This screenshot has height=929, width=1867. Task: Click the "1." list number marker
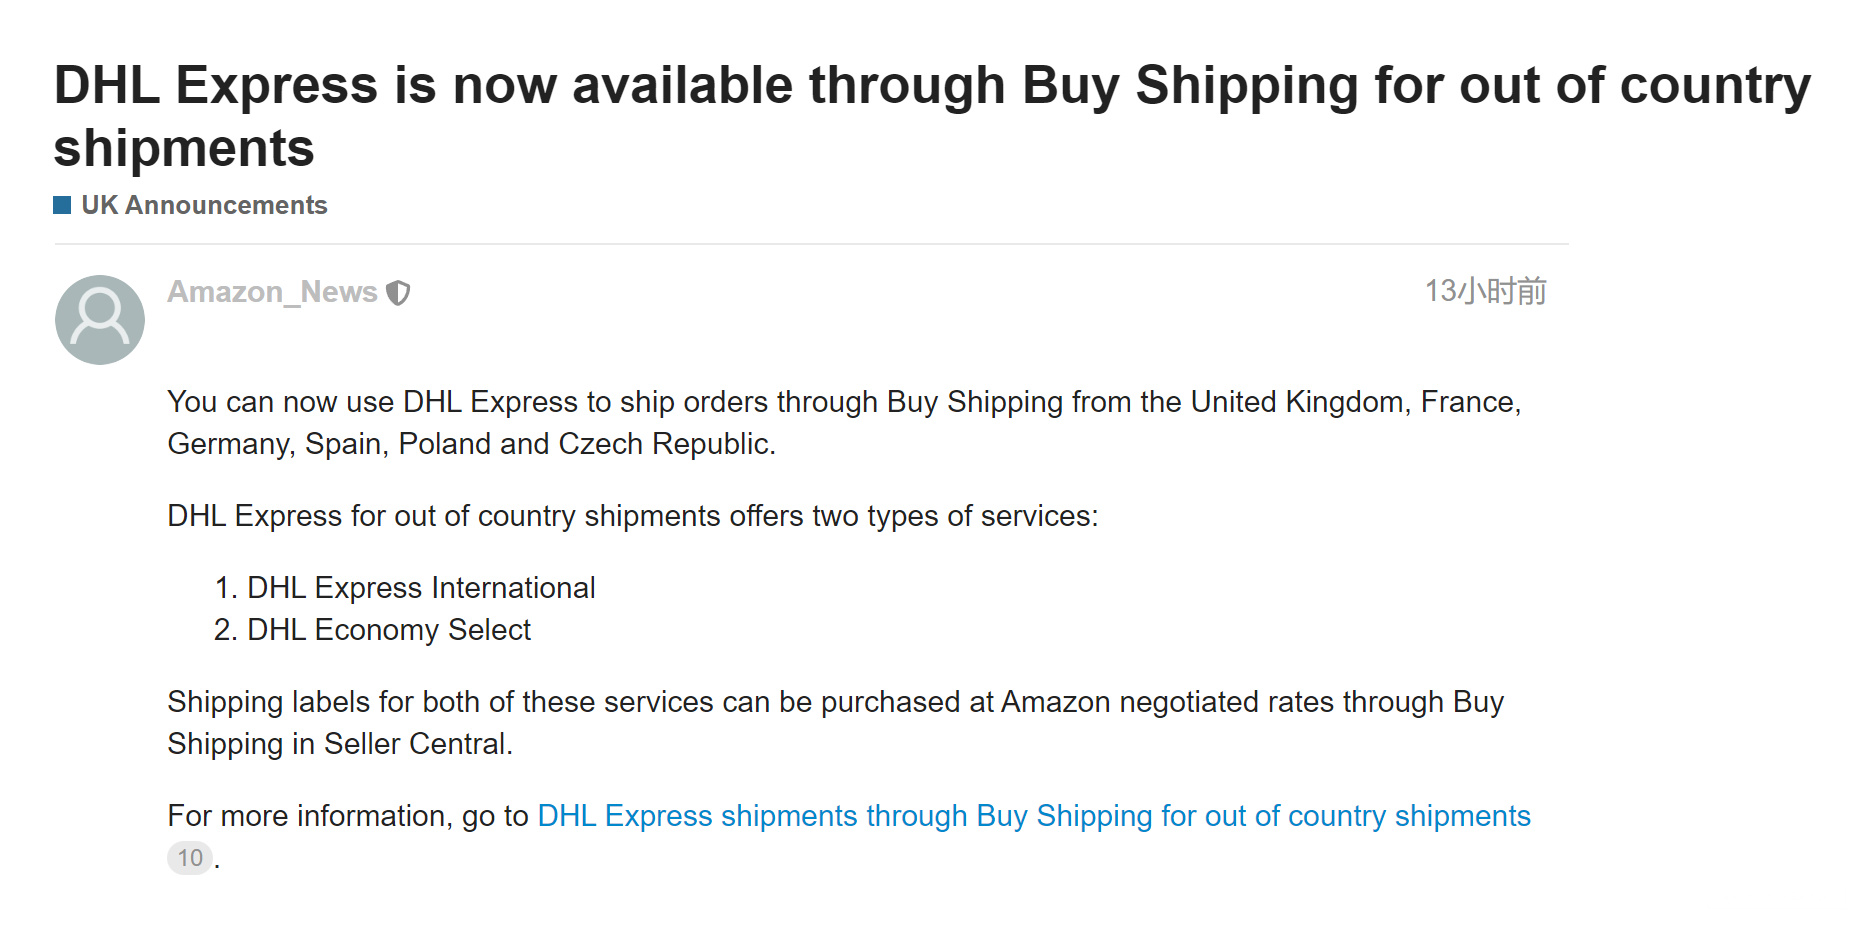point(225,588)
